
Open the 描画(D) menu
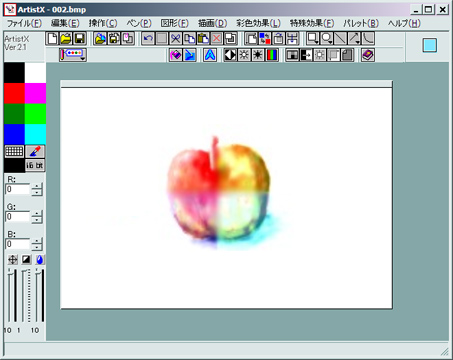pos(213,23)
